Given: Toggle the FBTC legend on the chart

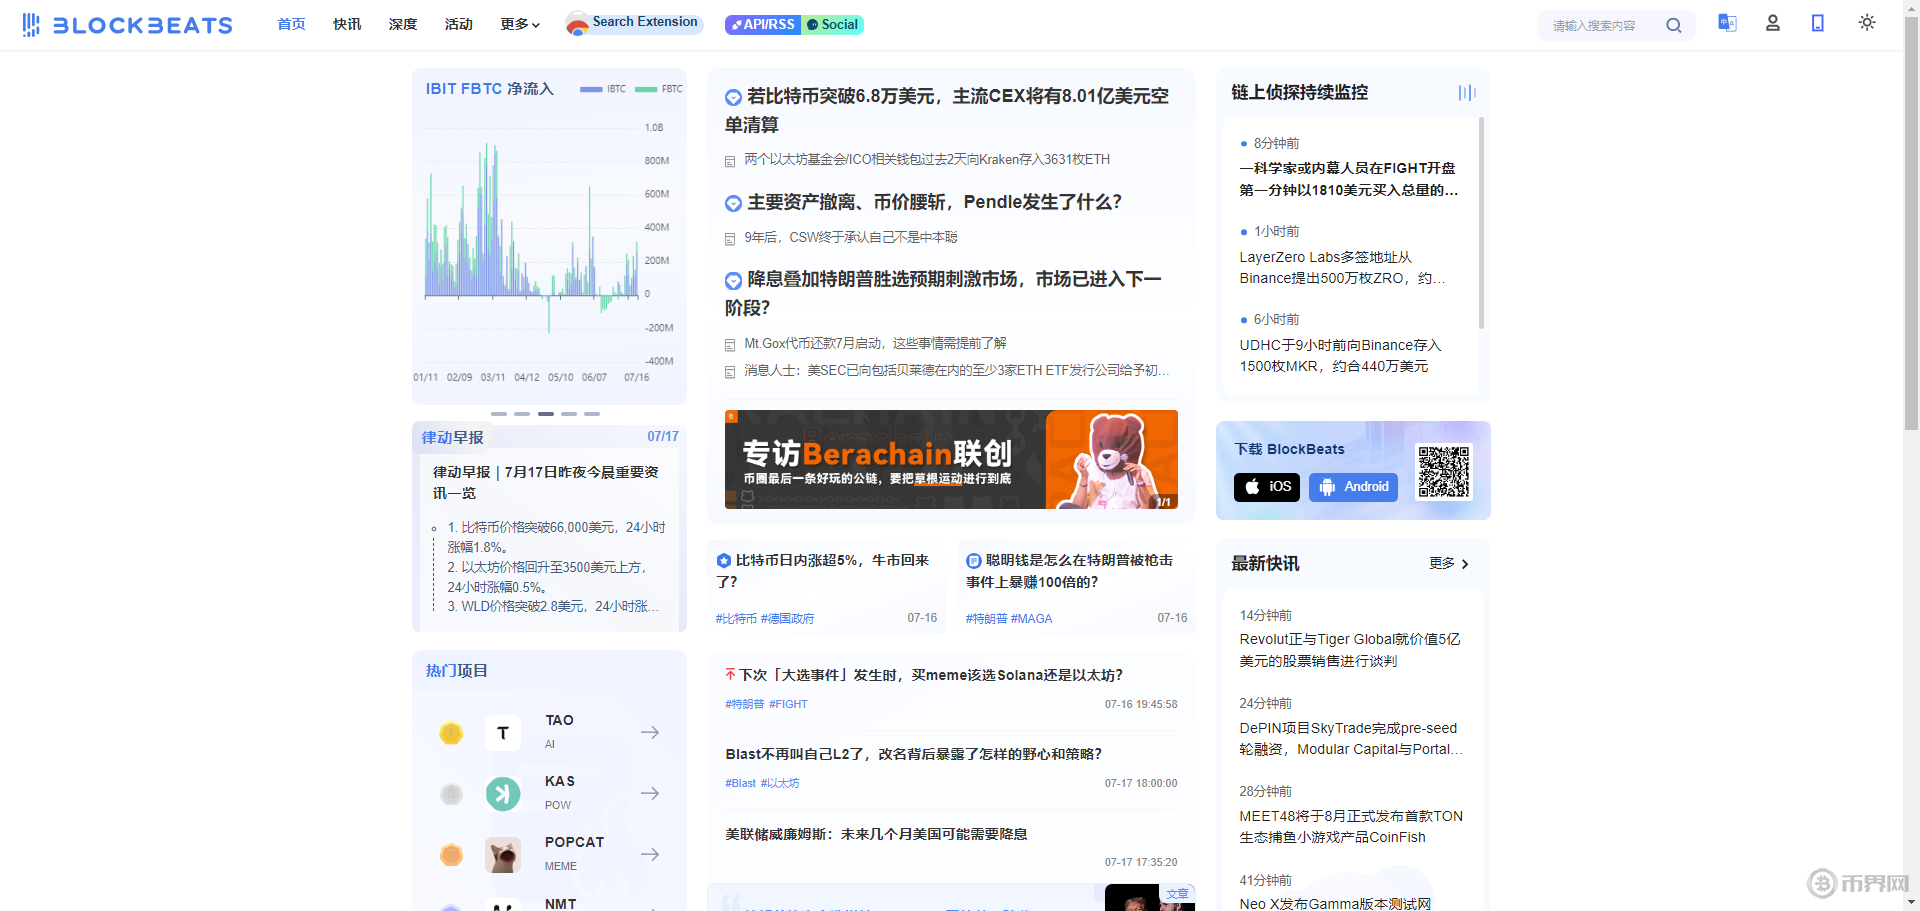Looking at the screenshot, I should coord(658,89).
